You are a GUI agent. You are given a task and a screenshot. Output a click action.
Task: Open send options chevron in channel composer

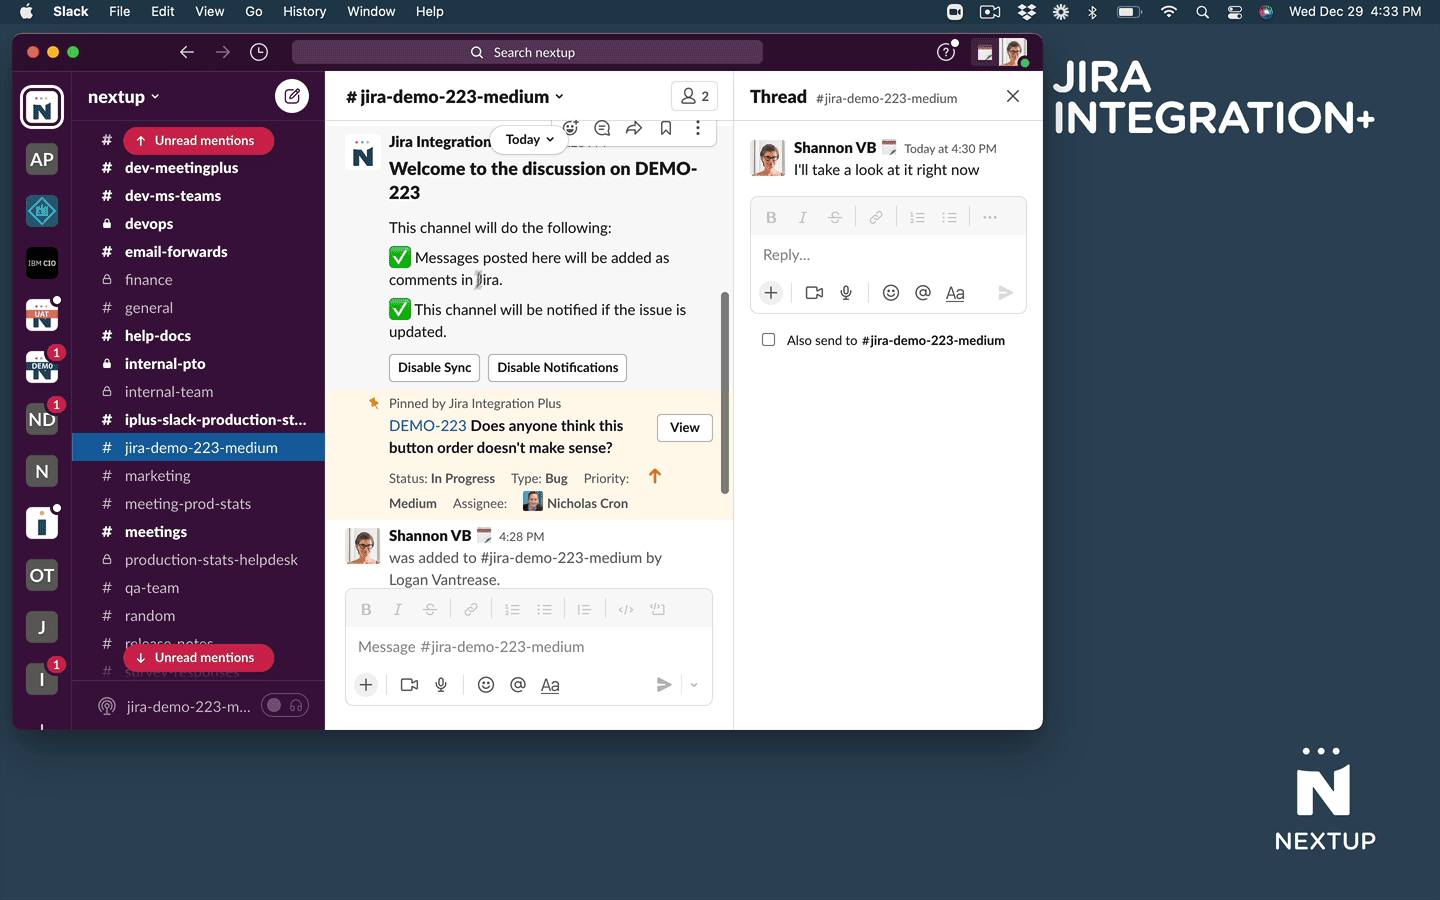694,685
